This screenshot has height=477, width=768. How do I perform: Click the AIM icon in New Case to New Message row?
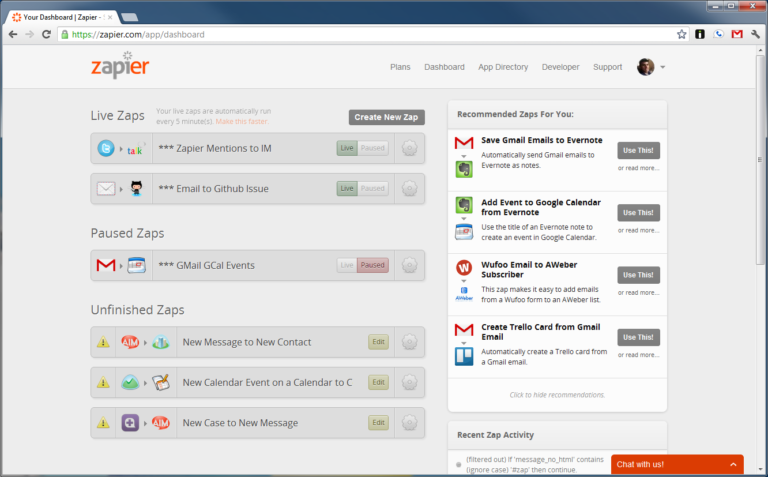161,423
